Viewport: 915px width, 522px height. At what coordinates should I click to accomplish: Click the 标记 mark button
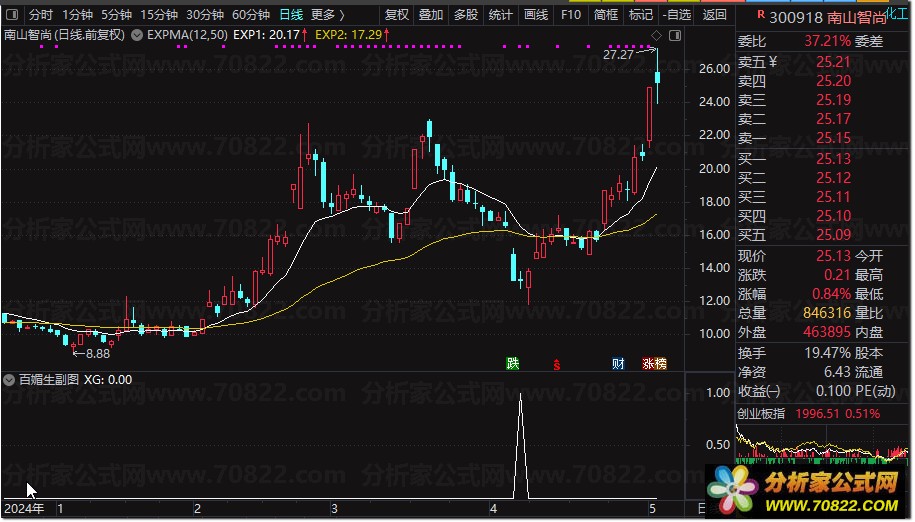click(641, 15)
